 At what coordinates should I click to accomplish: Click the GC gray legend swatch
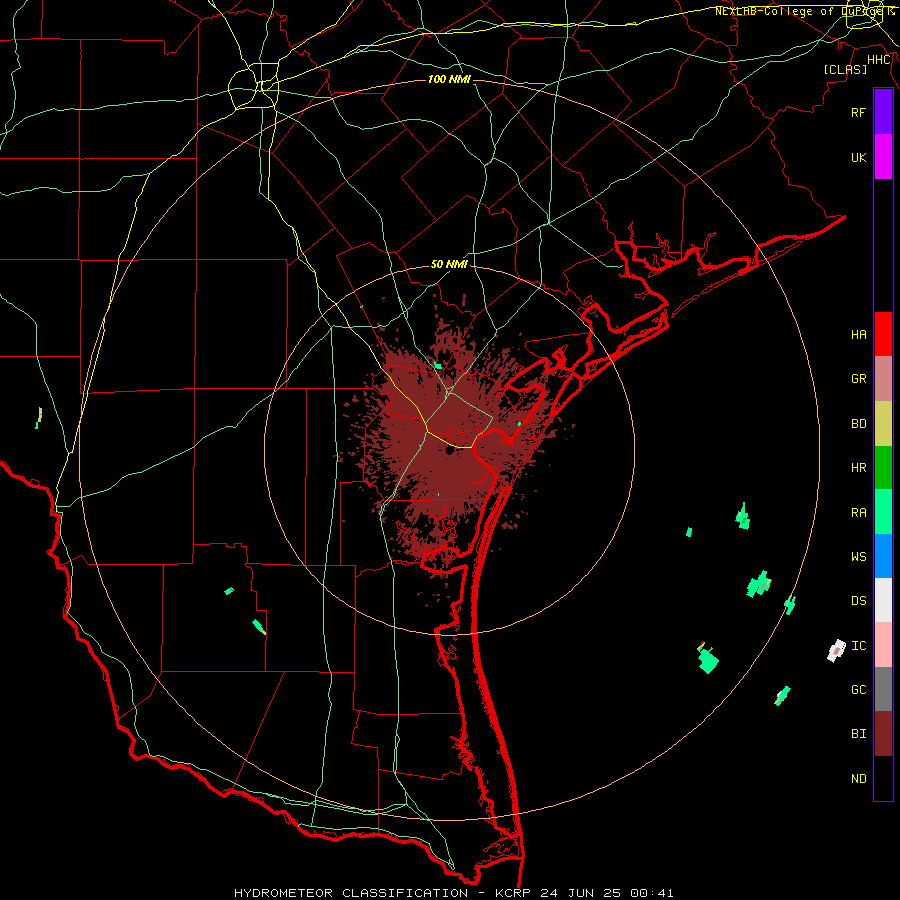point(883,689)
